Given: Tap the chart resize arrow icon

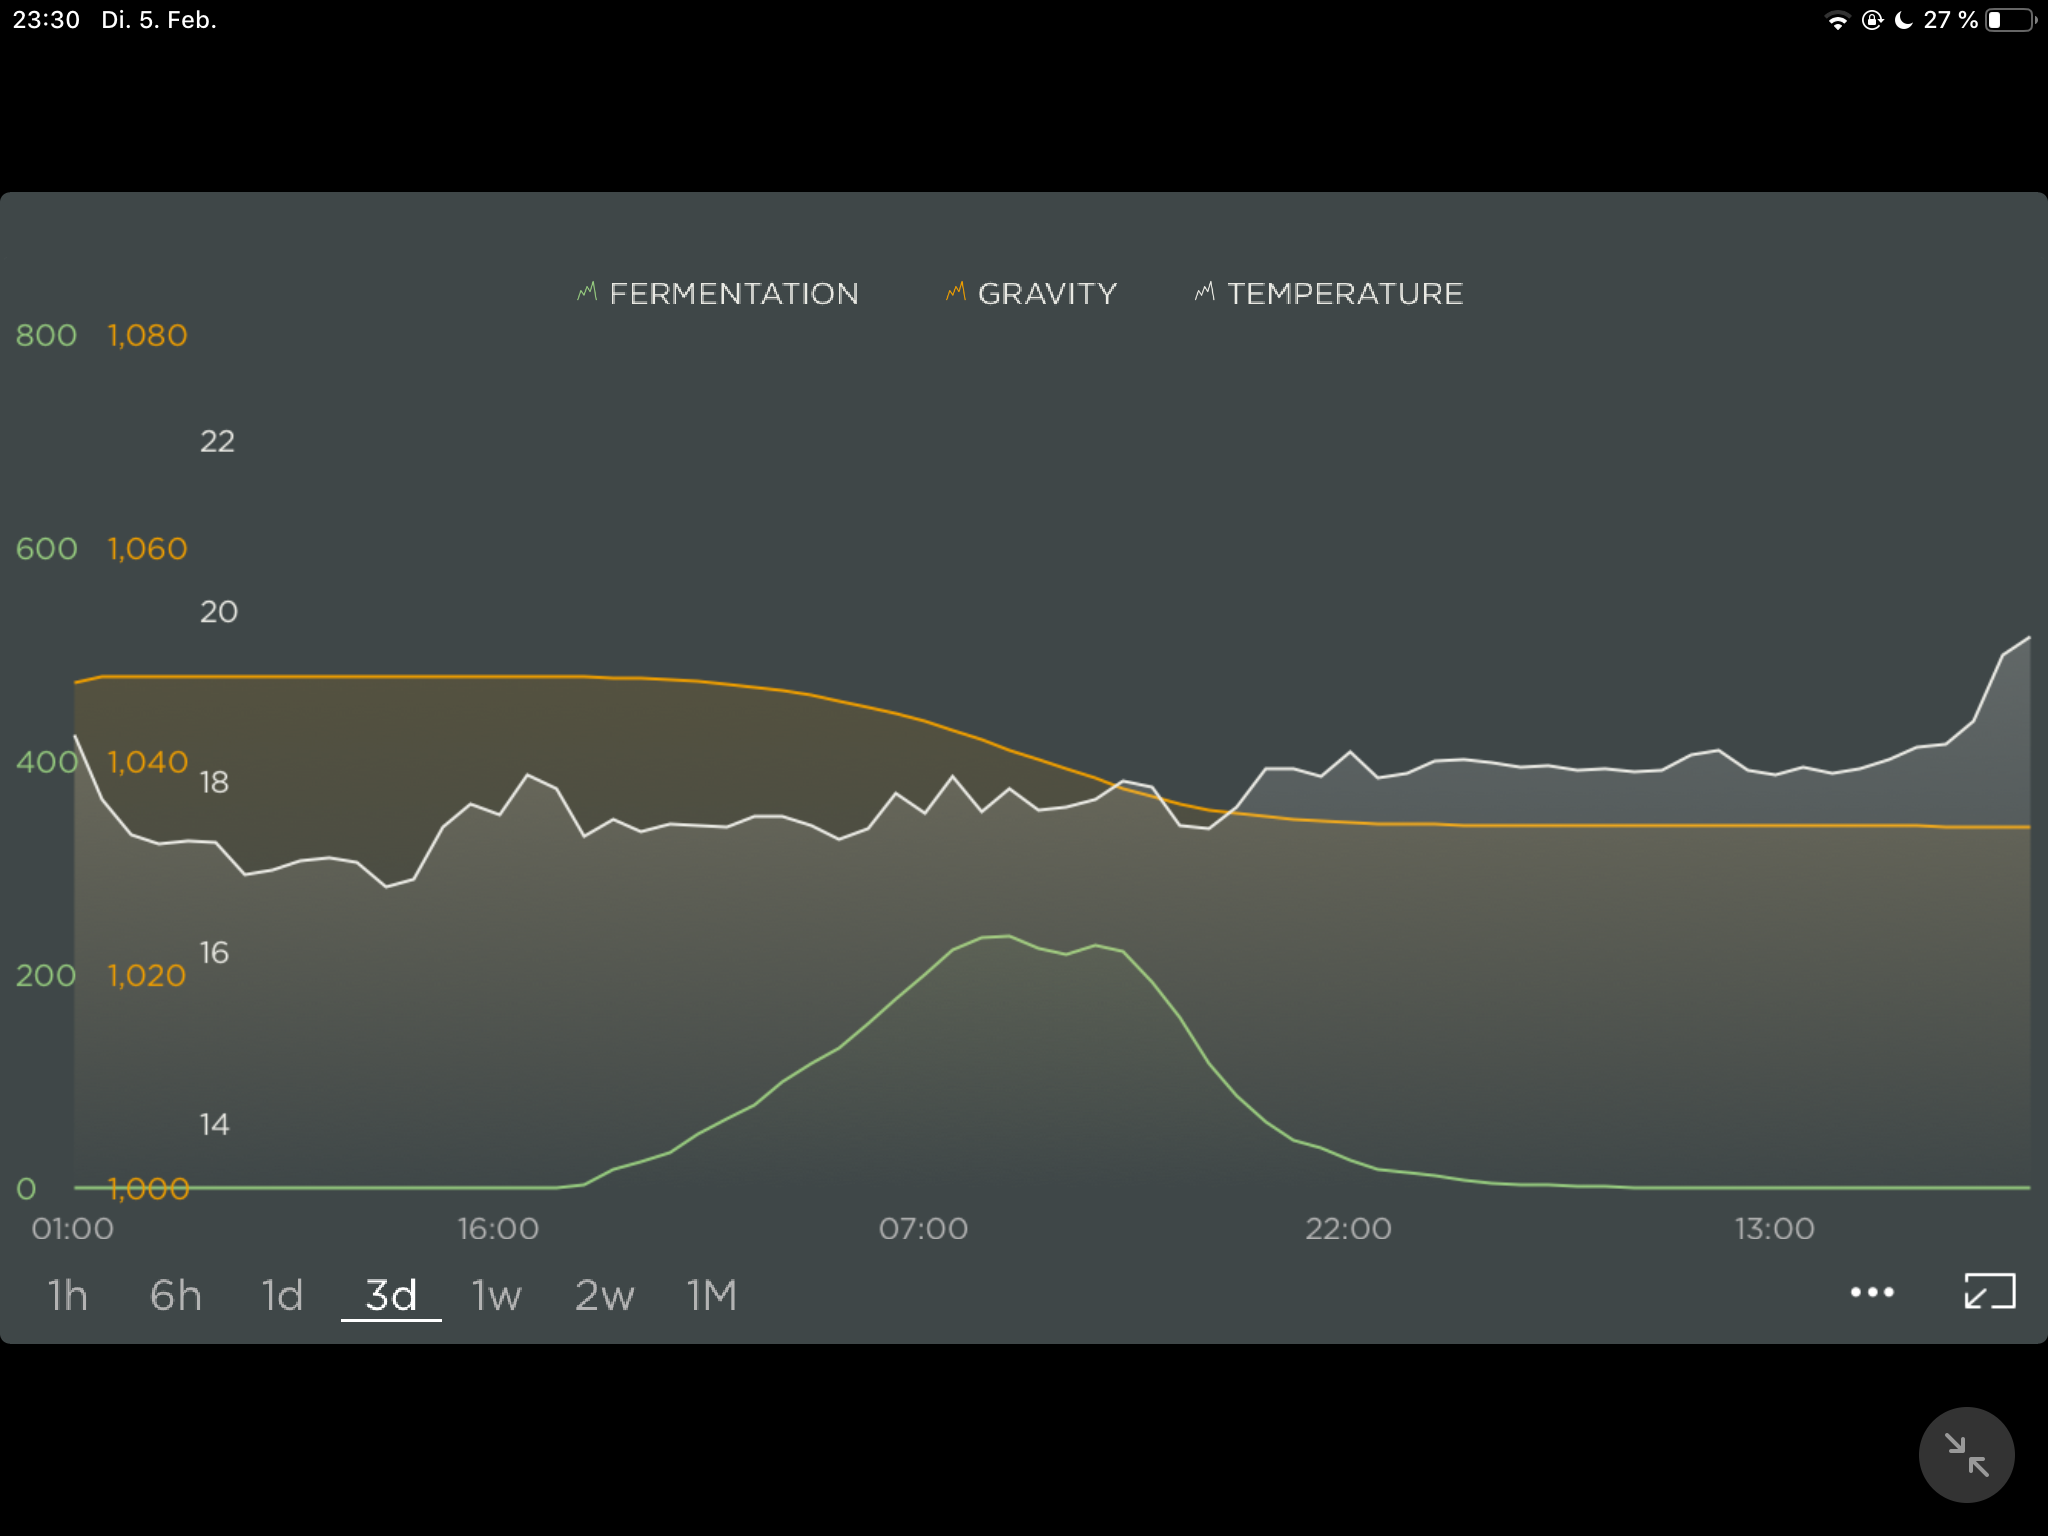Looking at the screenshot, I should coord(1989,1291).
